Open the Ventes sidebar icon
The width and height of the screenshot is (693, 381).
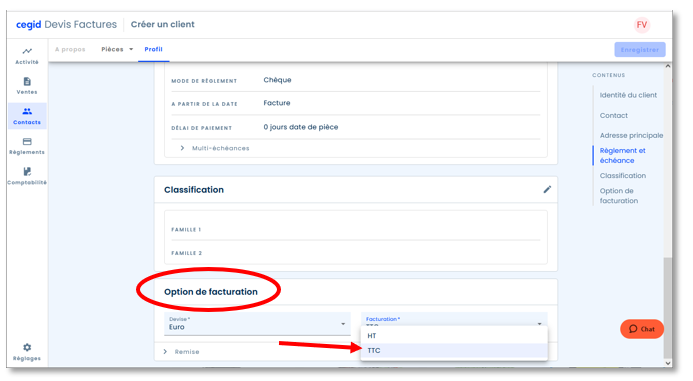pos(27,86)
